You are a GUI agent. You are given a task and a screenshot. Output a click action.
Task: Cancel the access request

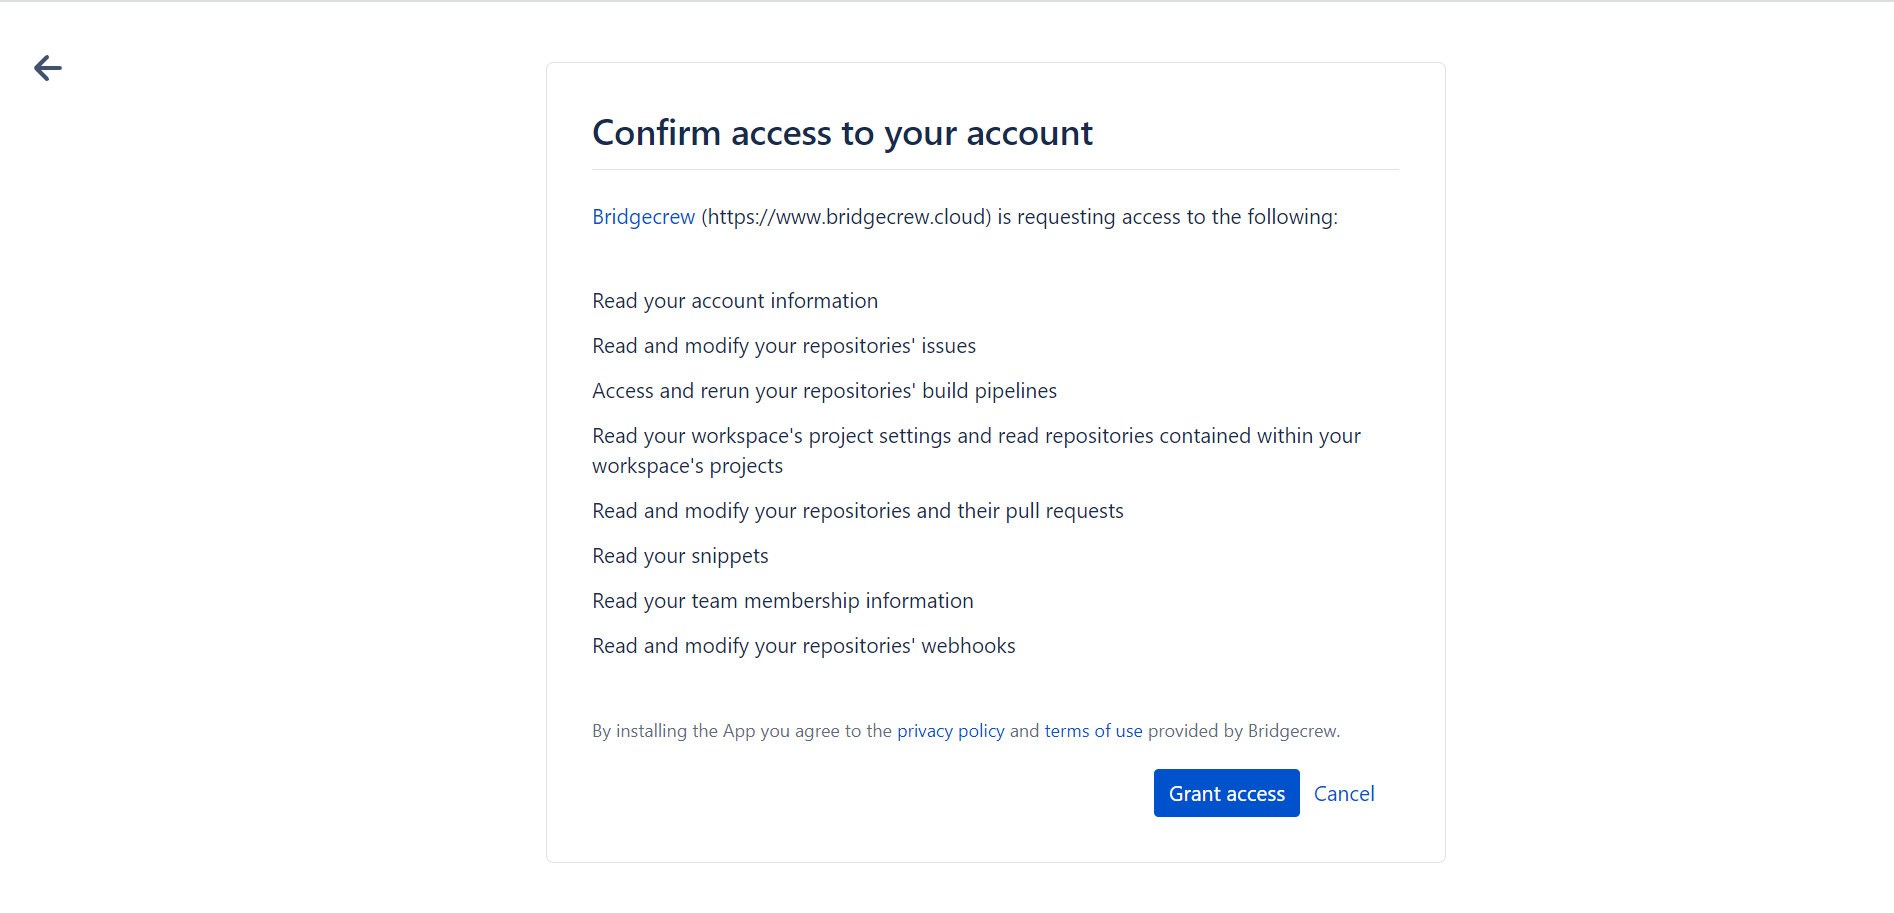pos(1343,794)
